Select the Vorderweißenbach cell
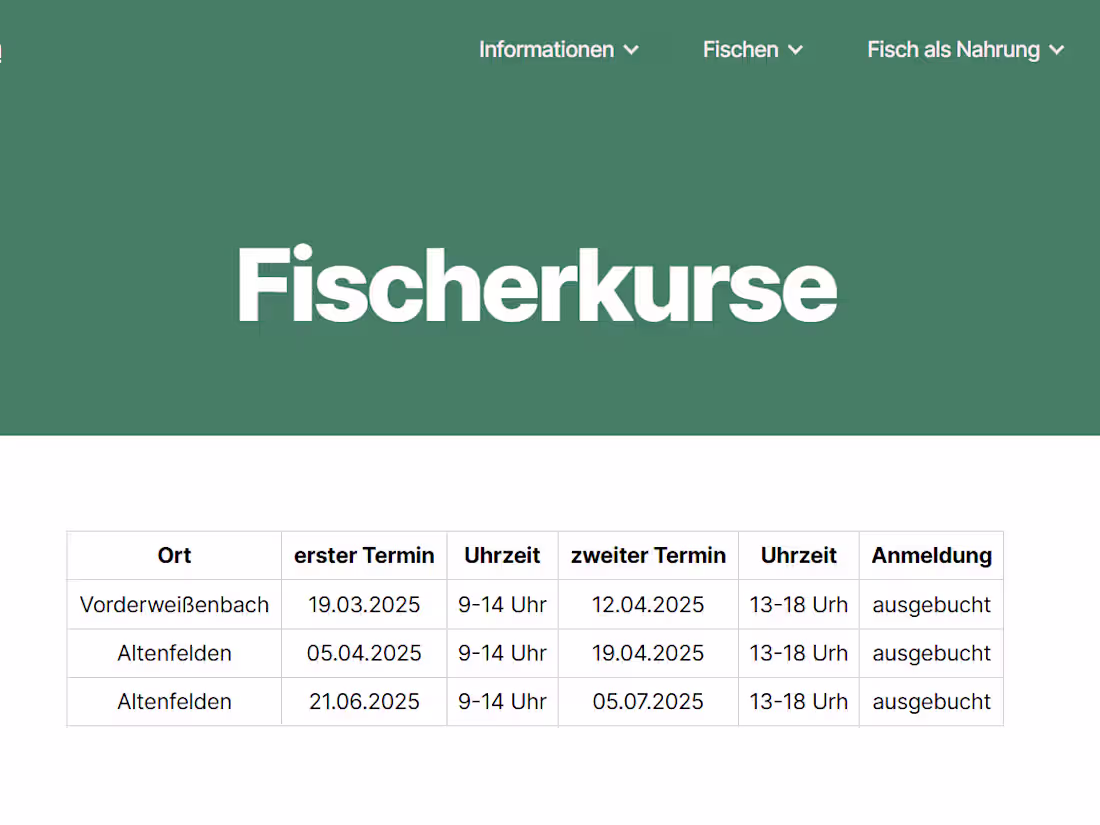This screenshot has width=1100, height=825. tap(174, 605)
